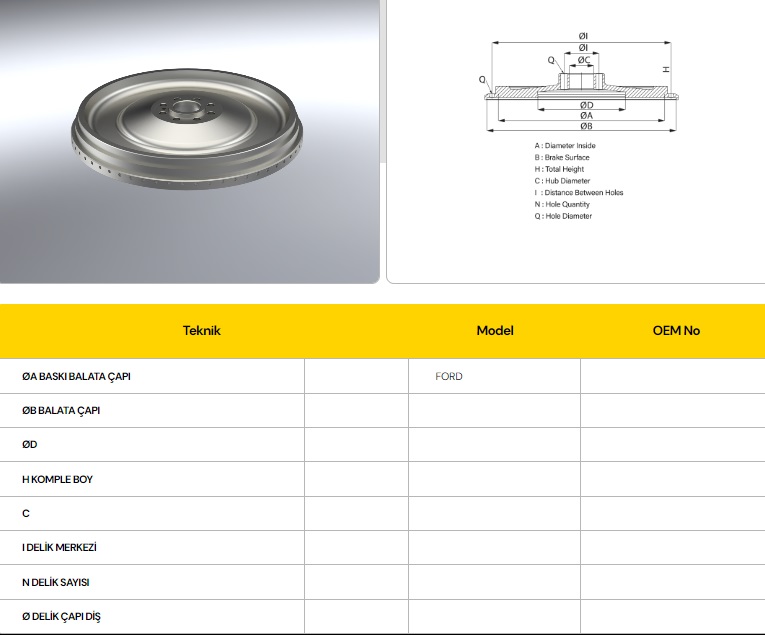Click the C row label in the table
The image size is (765, 635).
(26, 514)
